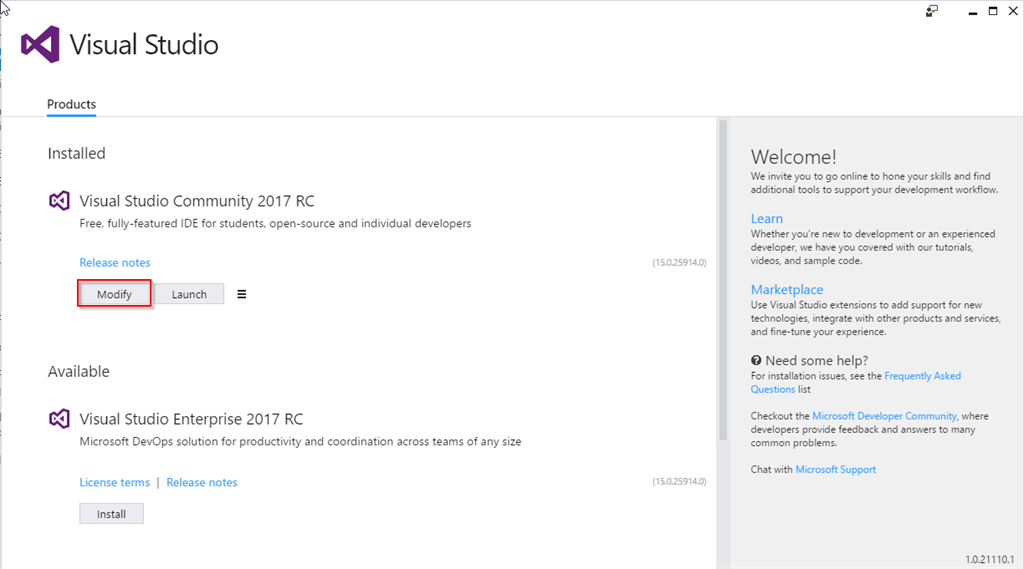
Task: Open the hamburger menu beside Launch
Action: pyautogui.click(x=242, y=294)
